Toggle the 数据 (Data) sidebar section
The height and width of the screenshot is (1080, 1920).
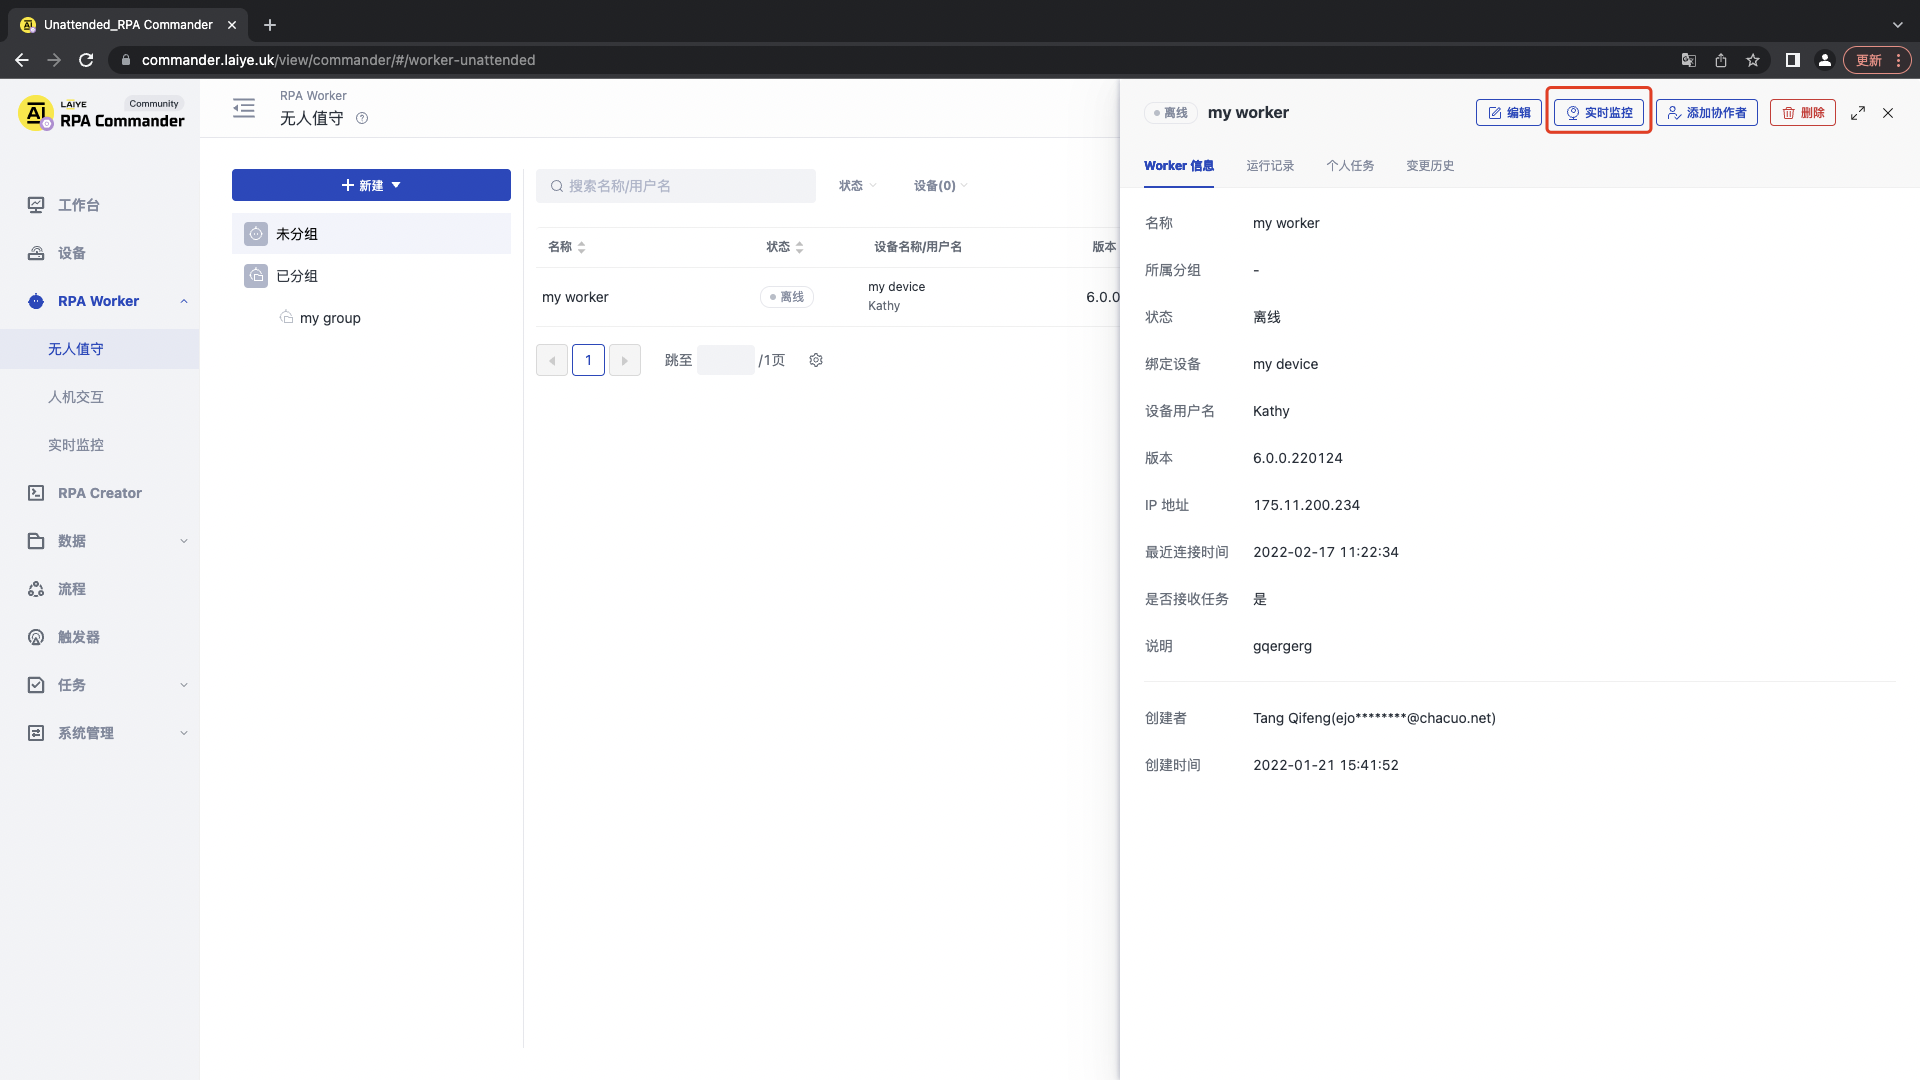coord(105,541)
